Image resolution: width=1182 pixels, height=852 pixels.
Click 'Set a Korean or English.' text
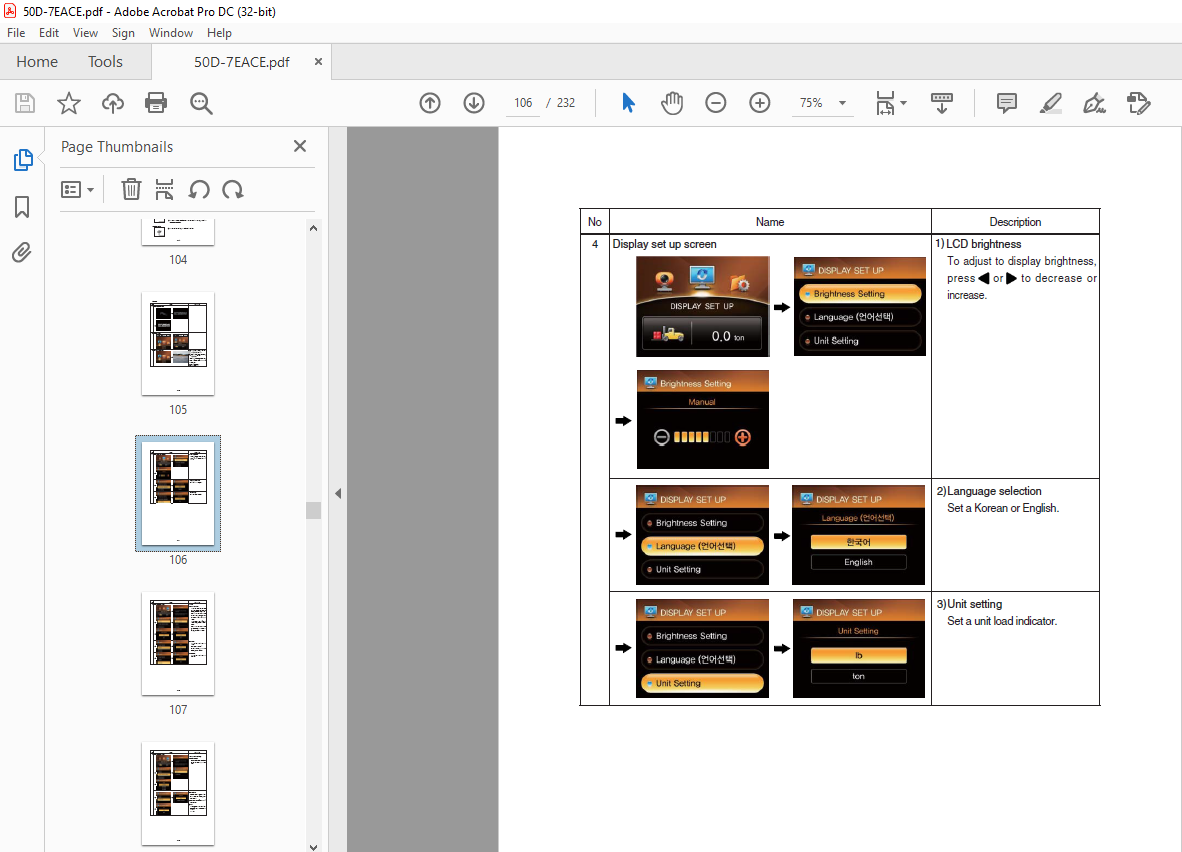click(1003, 508)
